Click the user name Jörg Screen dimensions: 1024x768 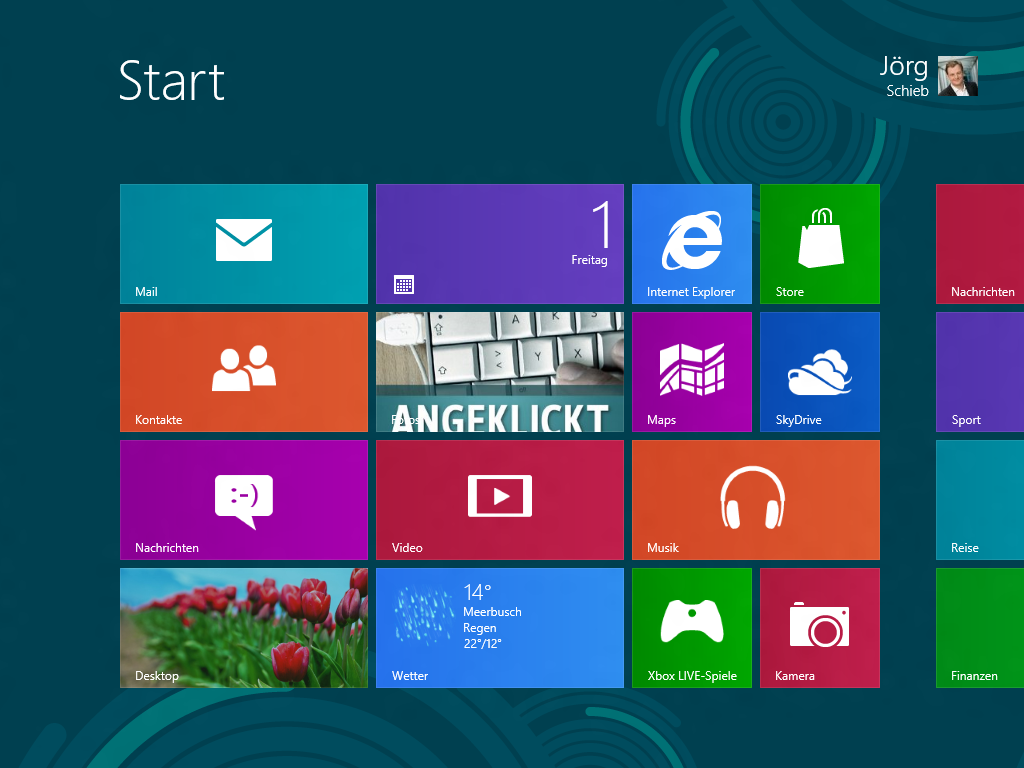coord(903,67)
